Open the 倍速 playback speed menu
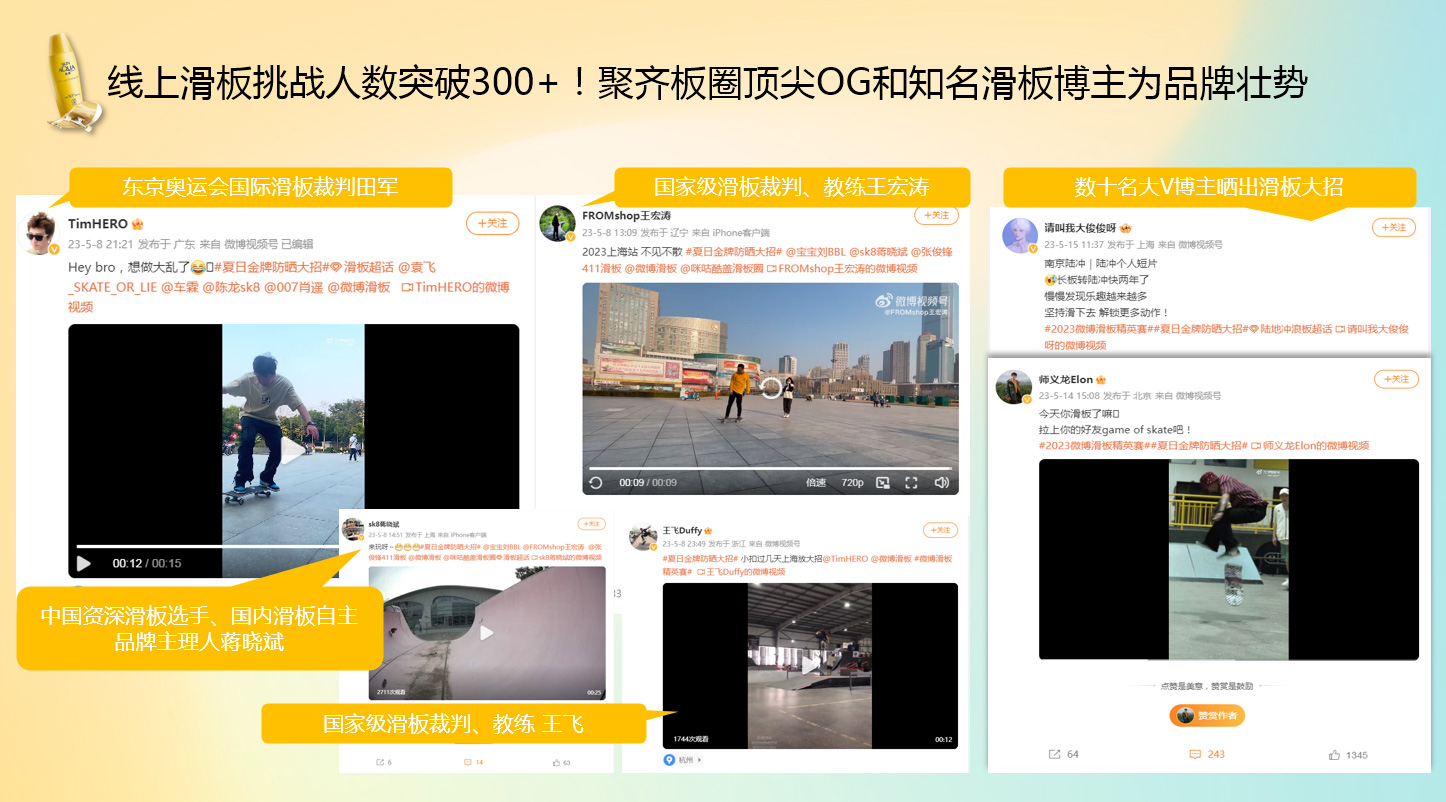Viewport: 1446px width, 802px height. [x=816, y=483]
